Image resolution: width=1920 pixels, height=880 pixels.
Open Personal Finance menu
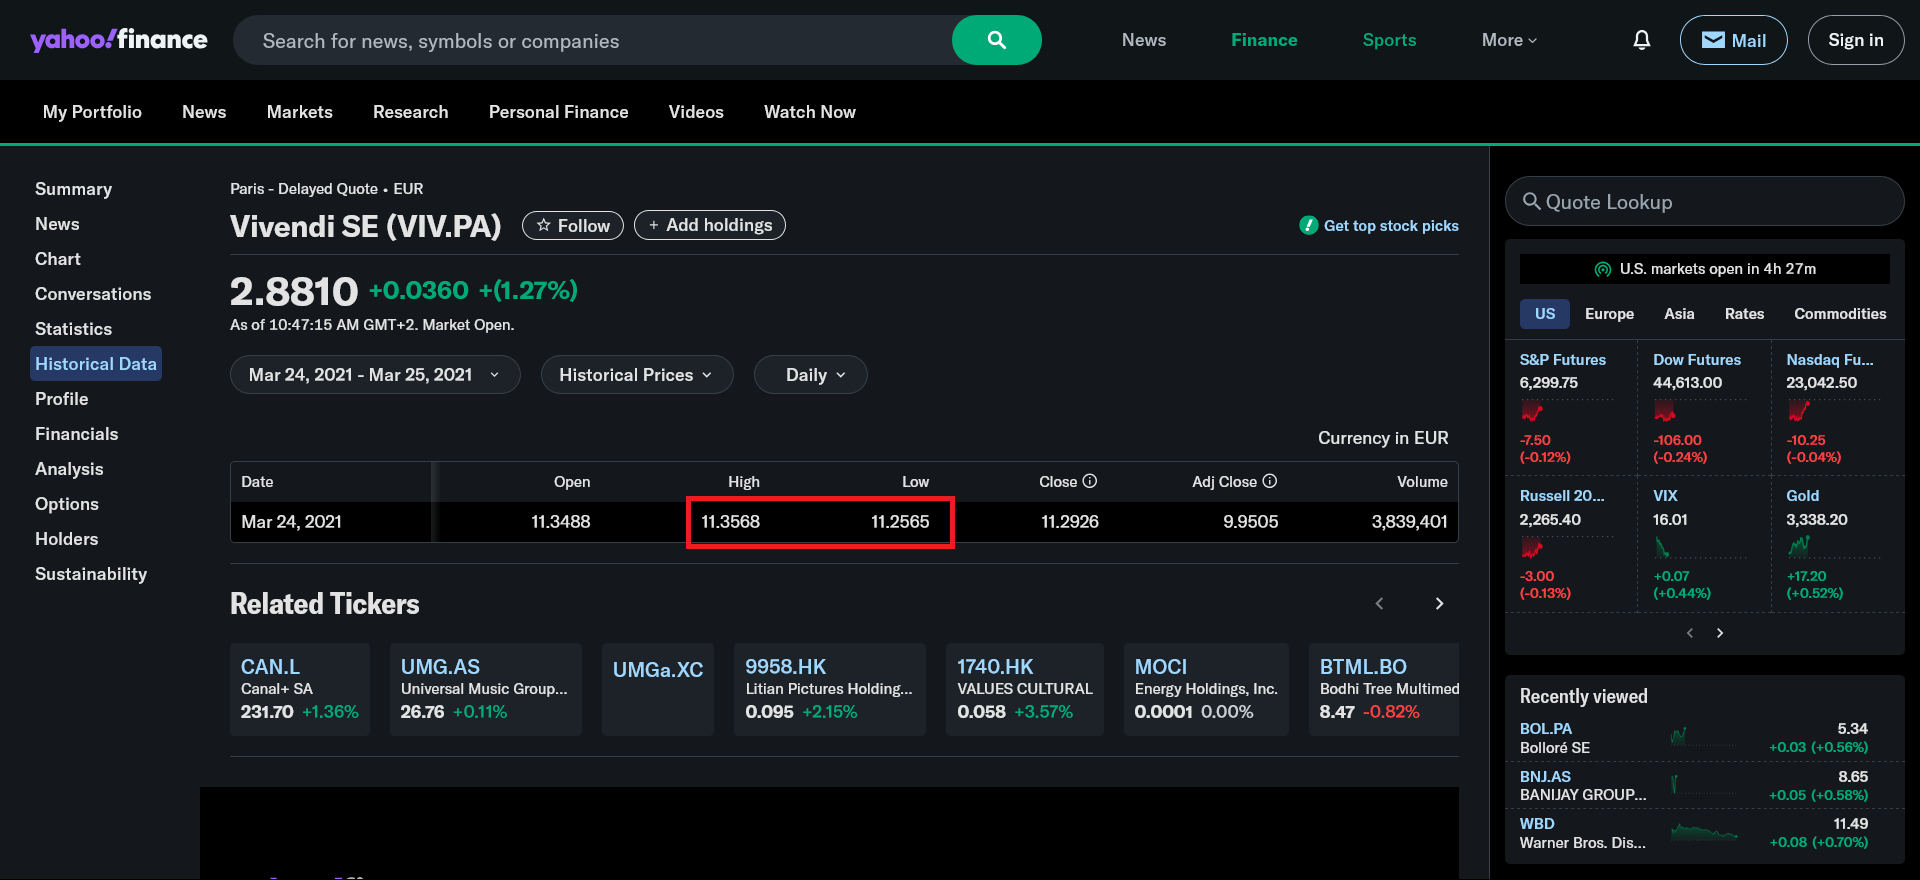(559, 112)
